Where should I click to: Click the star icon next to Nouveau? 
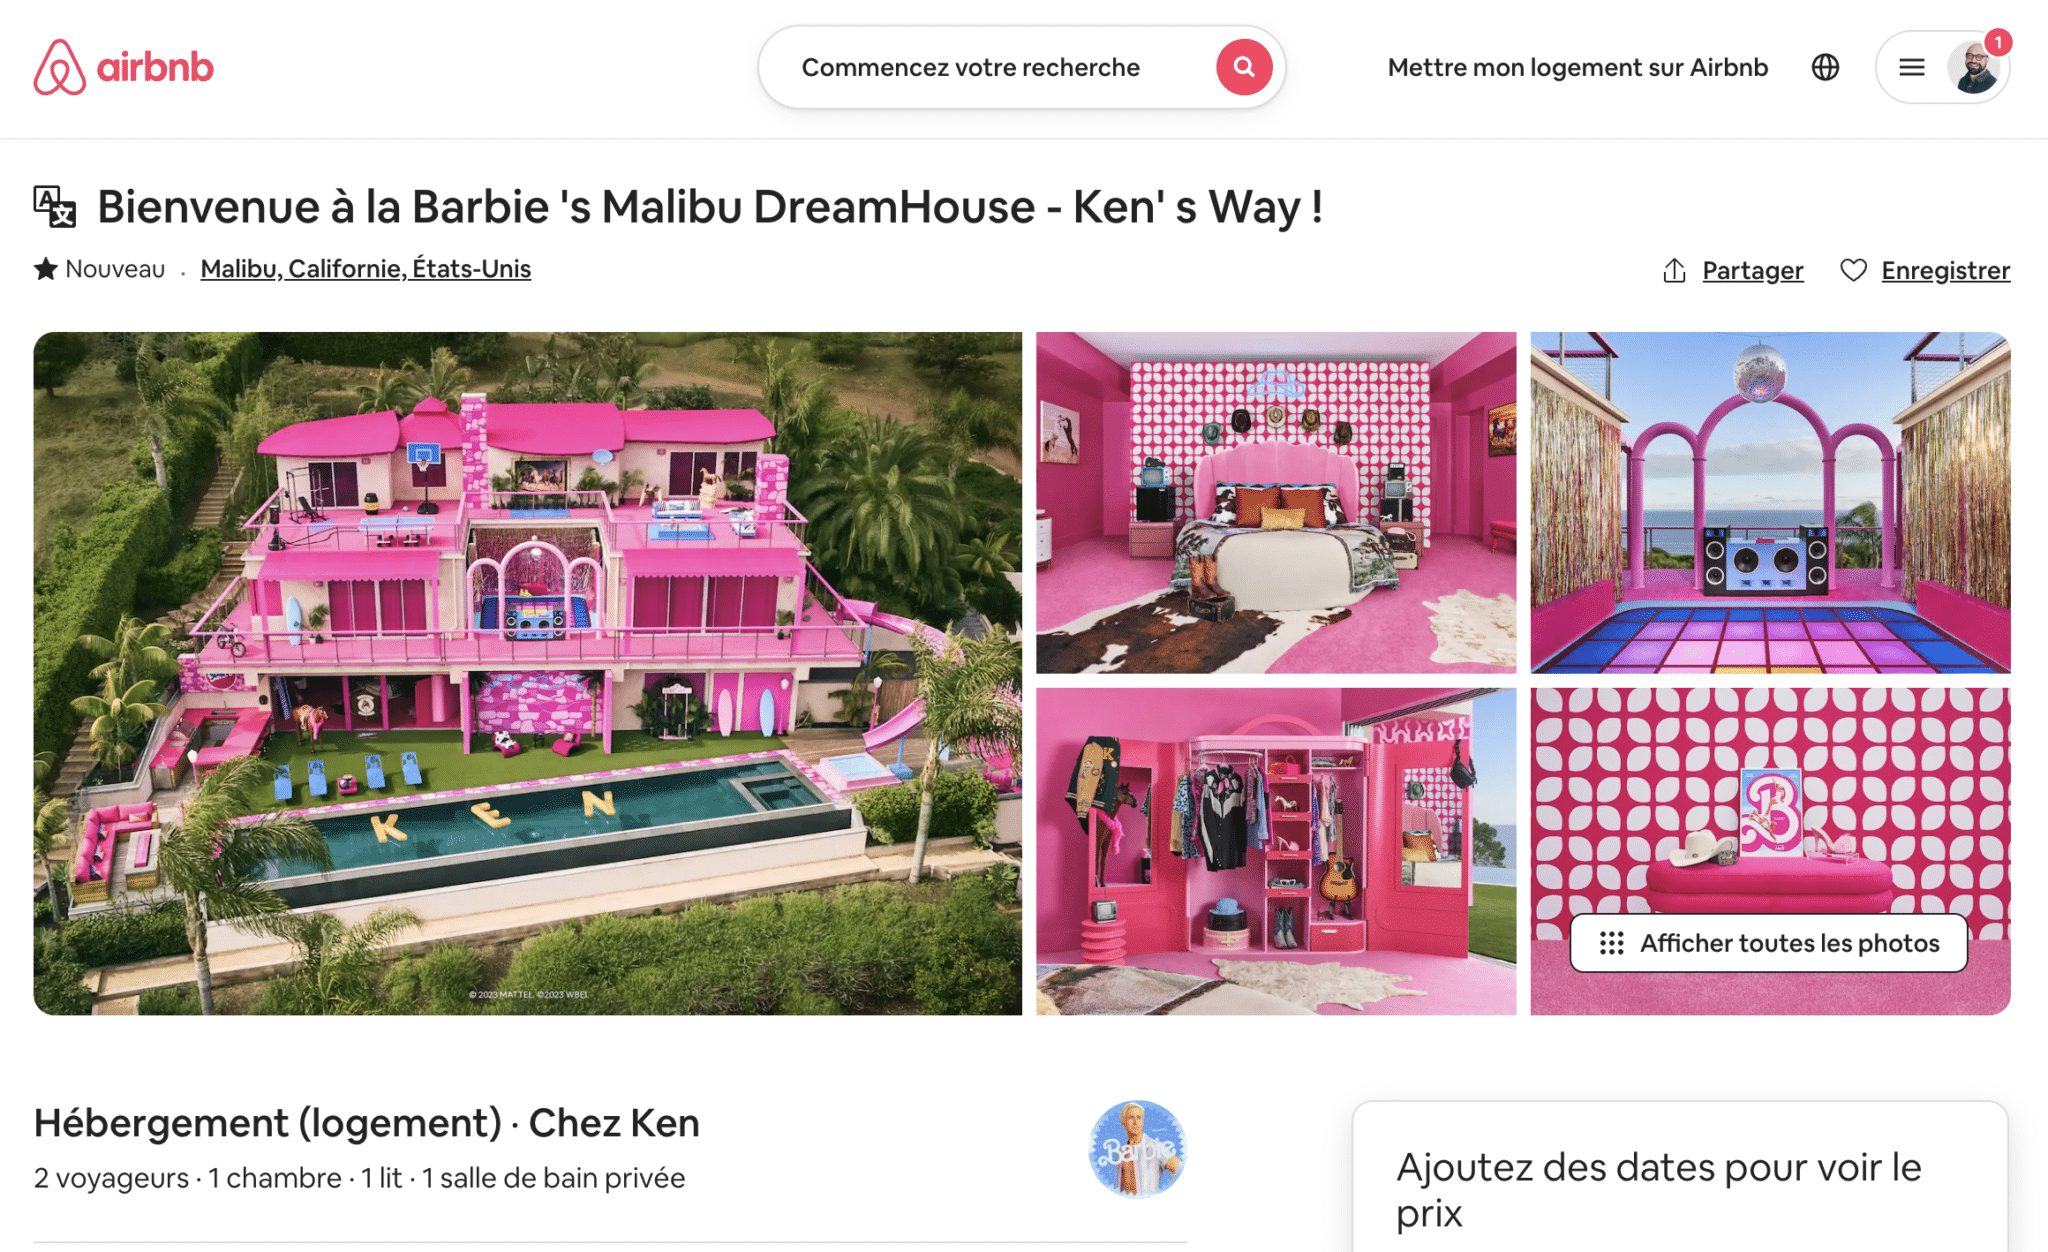(x=45, y=269)
